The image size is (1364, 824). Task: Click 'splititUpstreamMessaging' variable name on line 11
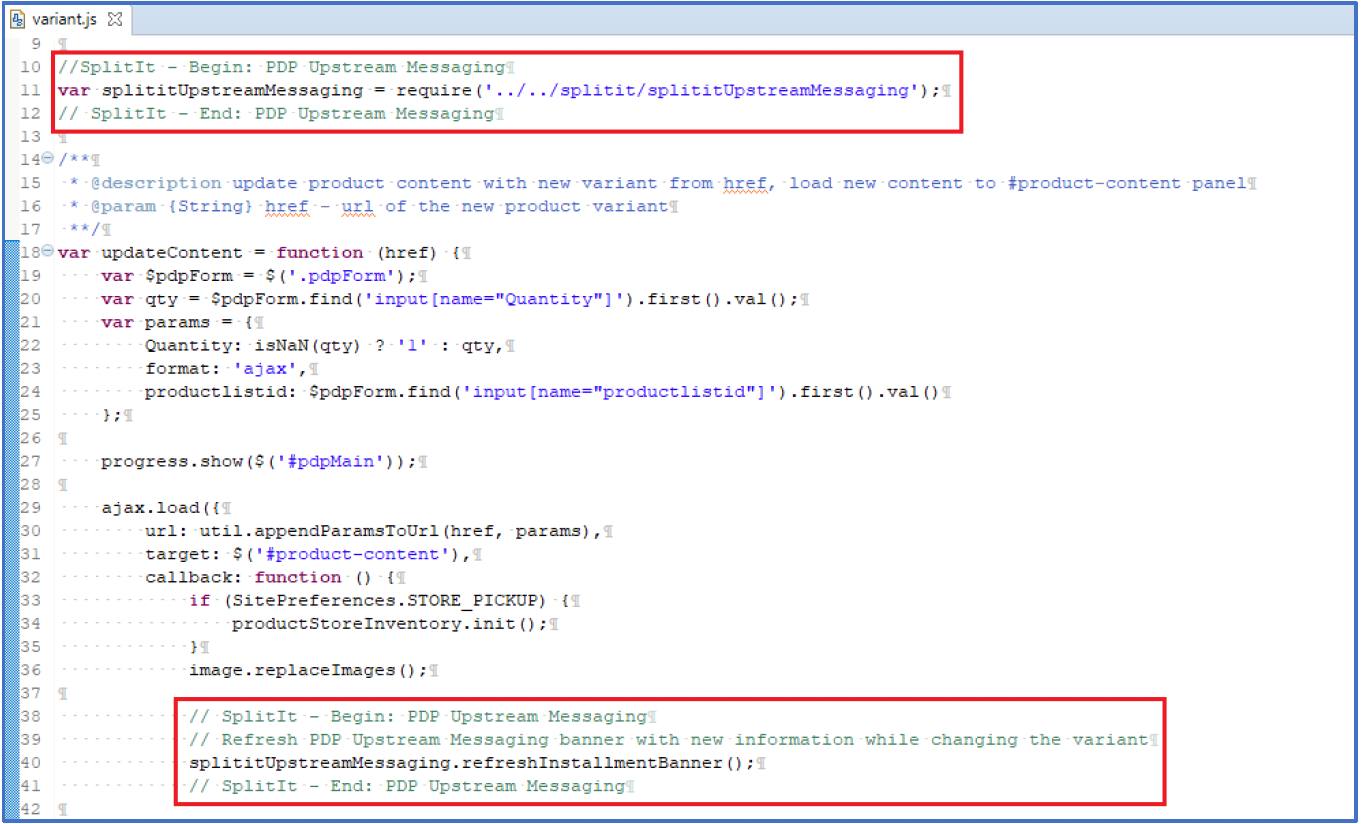[x=233, y=90]
